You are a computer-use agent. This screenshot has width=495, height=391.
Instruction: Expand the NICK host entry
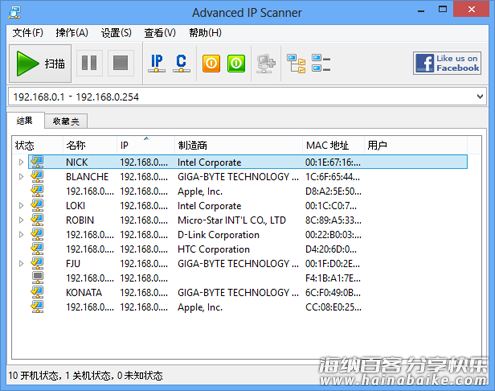(x=21, y=162)
